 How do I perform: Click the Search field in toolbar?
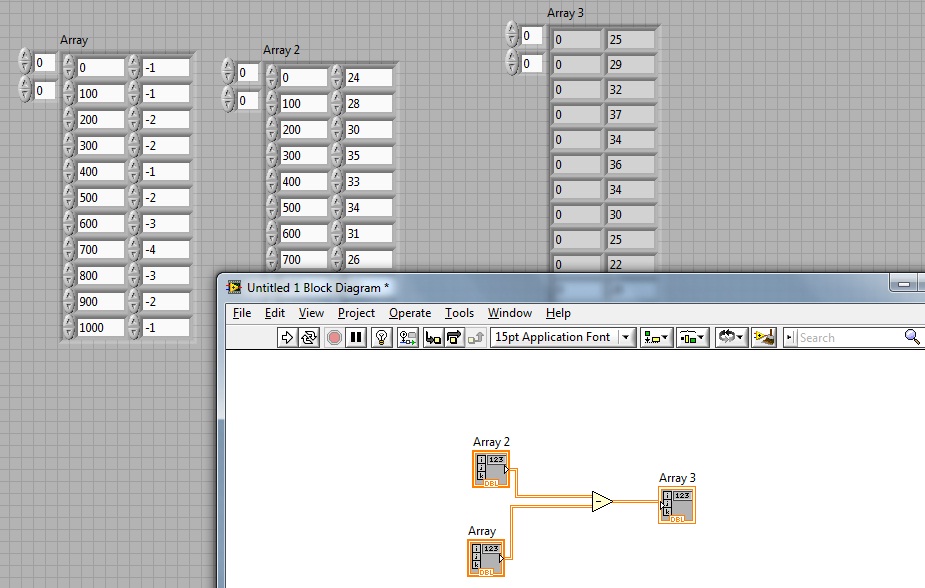[849, 338]
